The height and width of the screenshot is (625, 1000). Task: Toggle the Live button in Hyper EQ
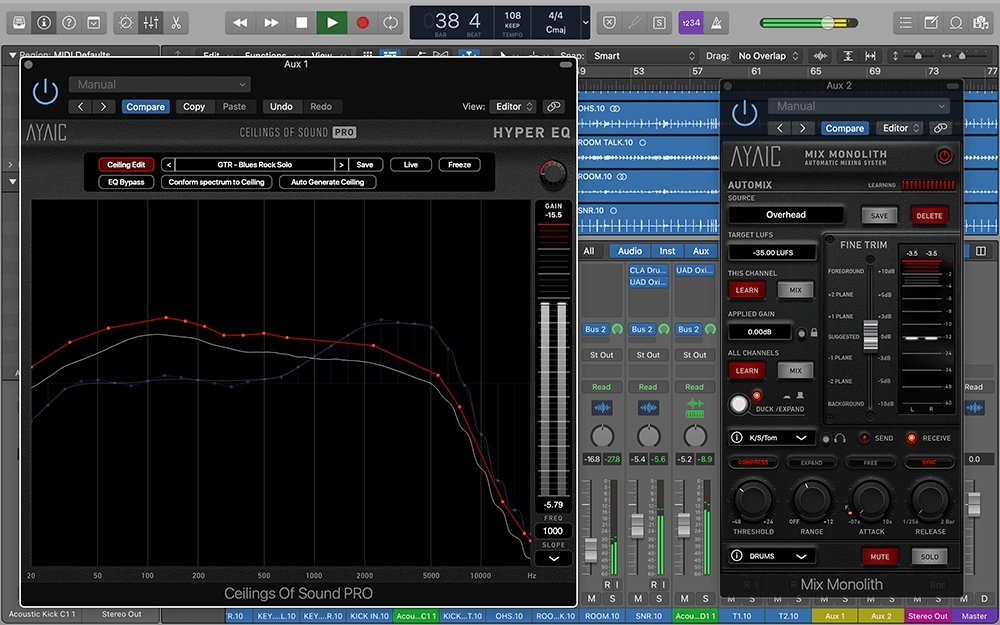pyautogui.click(x=411, y=165)
